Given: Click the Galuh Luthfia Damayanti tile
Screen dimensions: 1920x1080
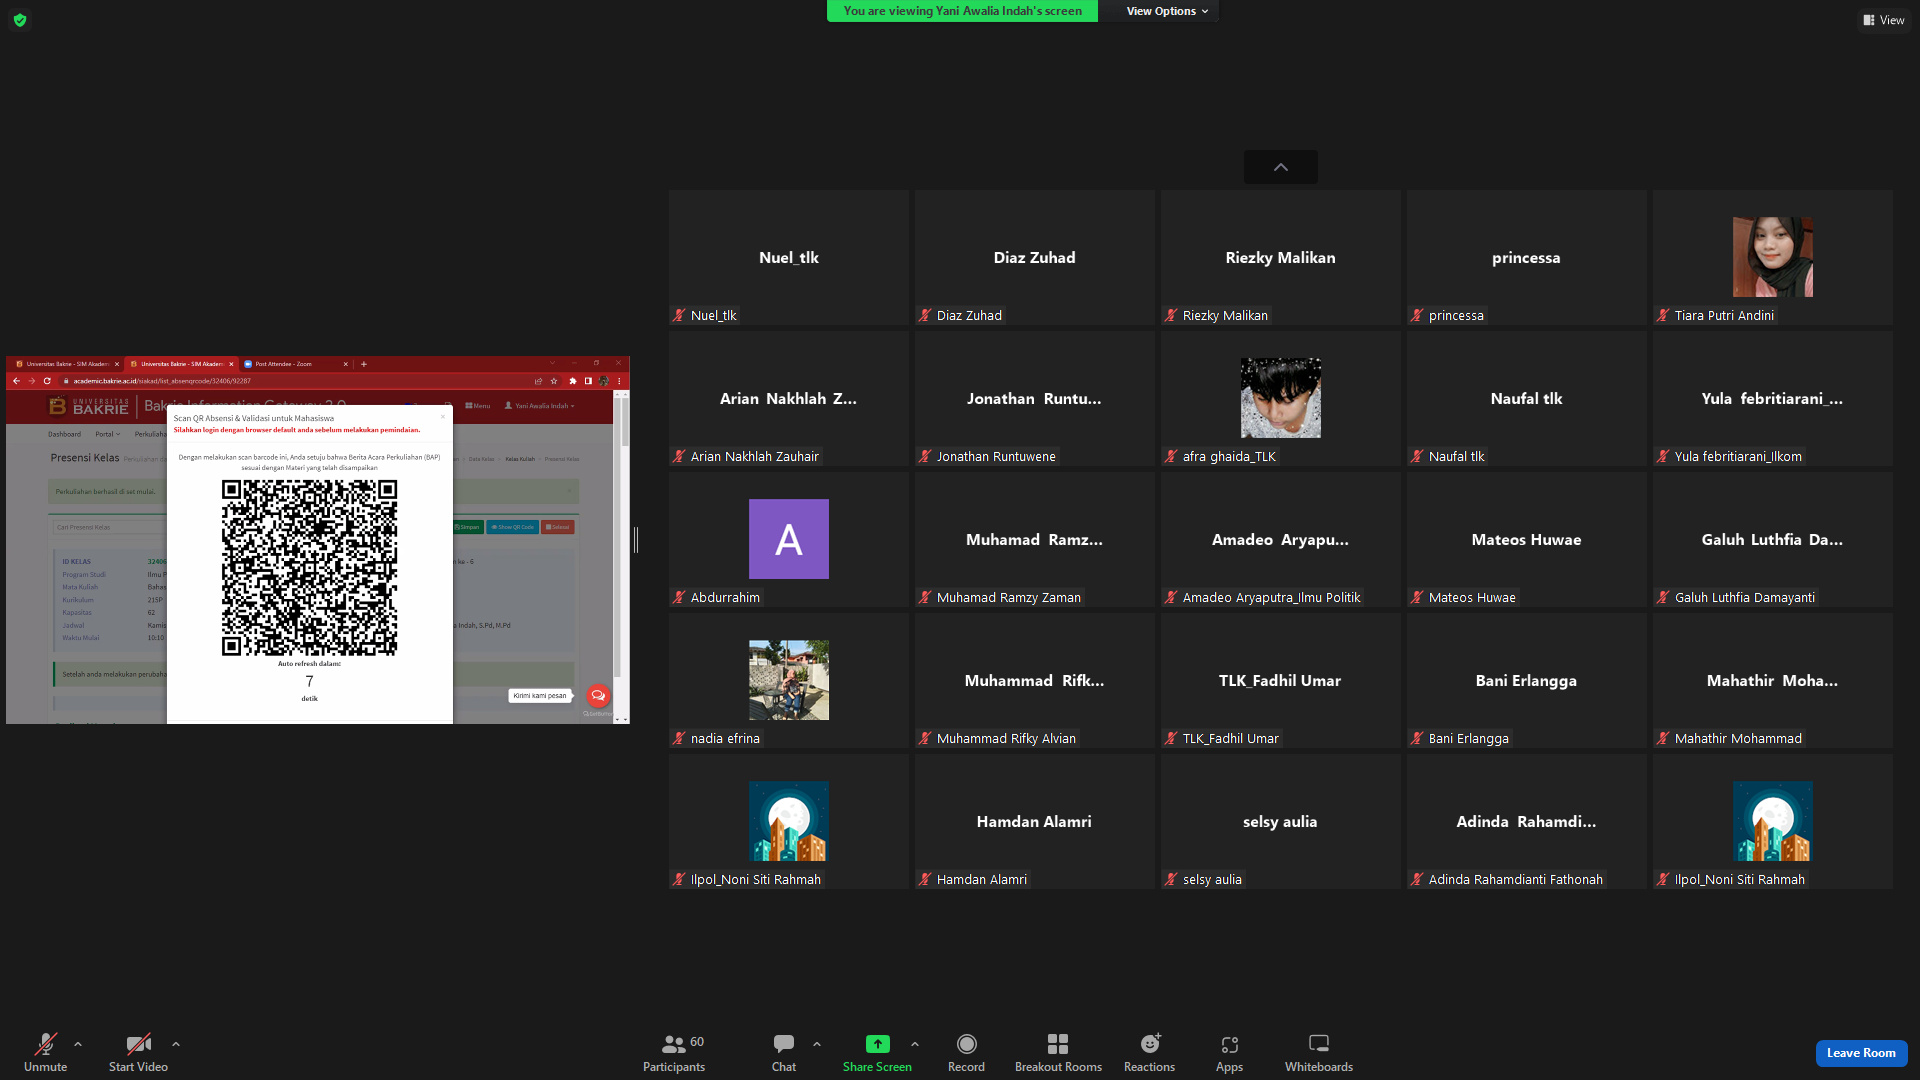Looking at the screenshot, I should tap(1772, 539).
